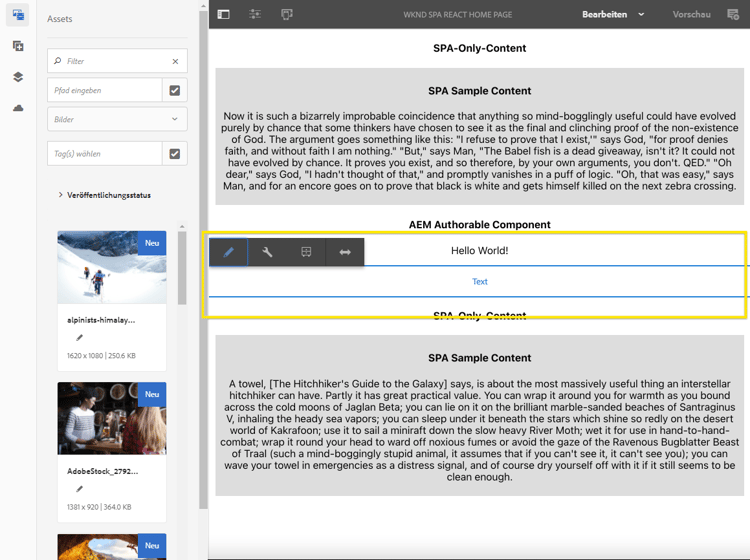The image size is (750, 560).
Task: Open the emulator device icon
Action: click(x=287, y=14)
